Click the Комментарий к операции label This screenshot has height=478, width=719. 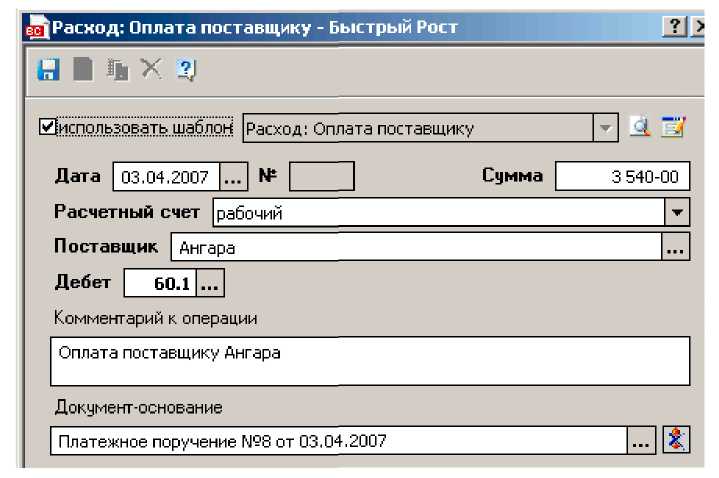pos(155,318)
